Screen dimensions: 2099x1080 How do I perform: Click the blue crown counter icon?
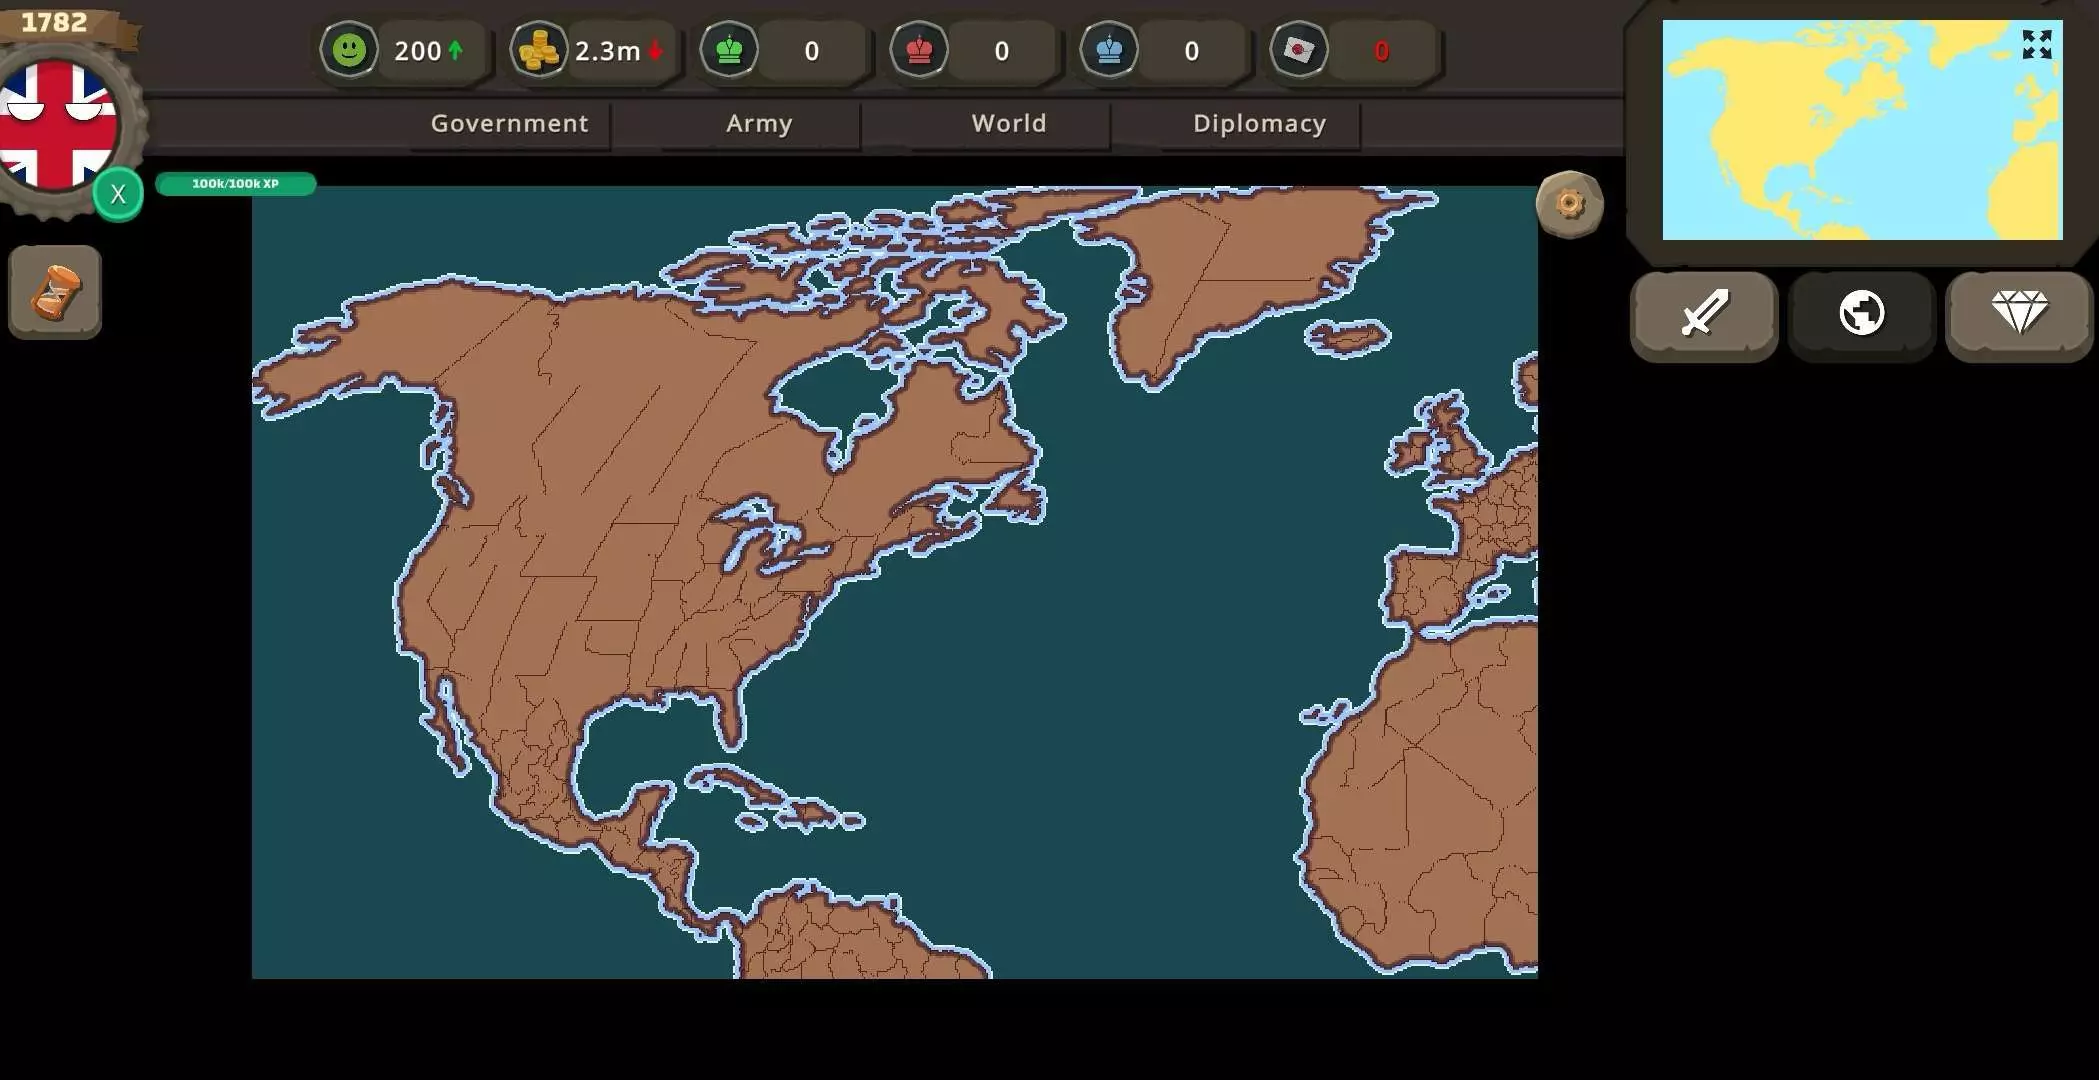coord(1109,50)
